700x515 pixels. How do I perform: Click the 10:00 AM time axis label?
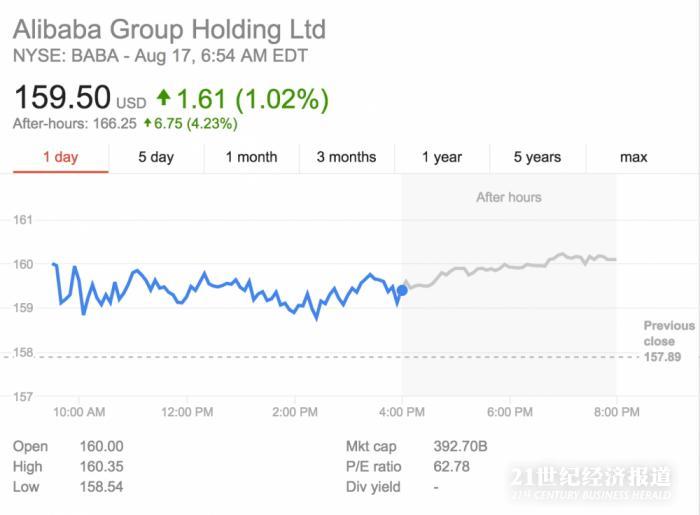78,412
